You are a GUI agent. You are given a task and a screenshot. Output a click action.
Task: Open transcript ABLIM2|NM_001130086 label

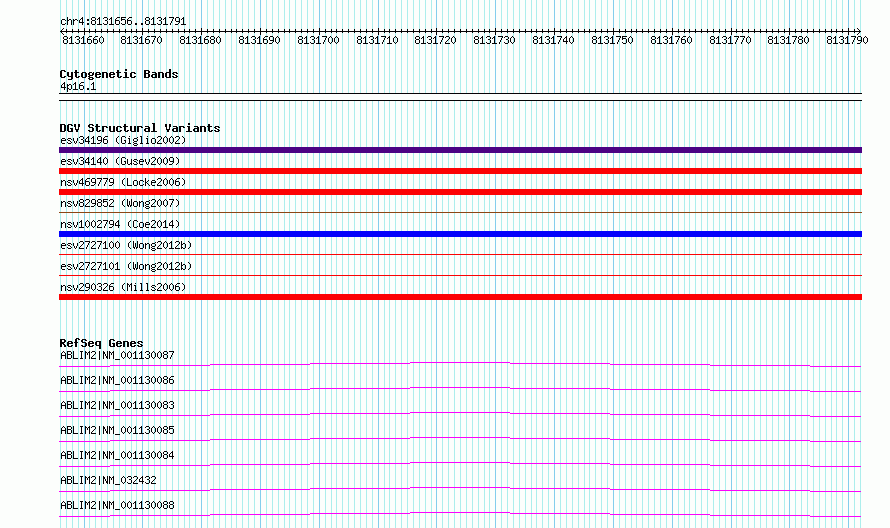coord(117,380)
